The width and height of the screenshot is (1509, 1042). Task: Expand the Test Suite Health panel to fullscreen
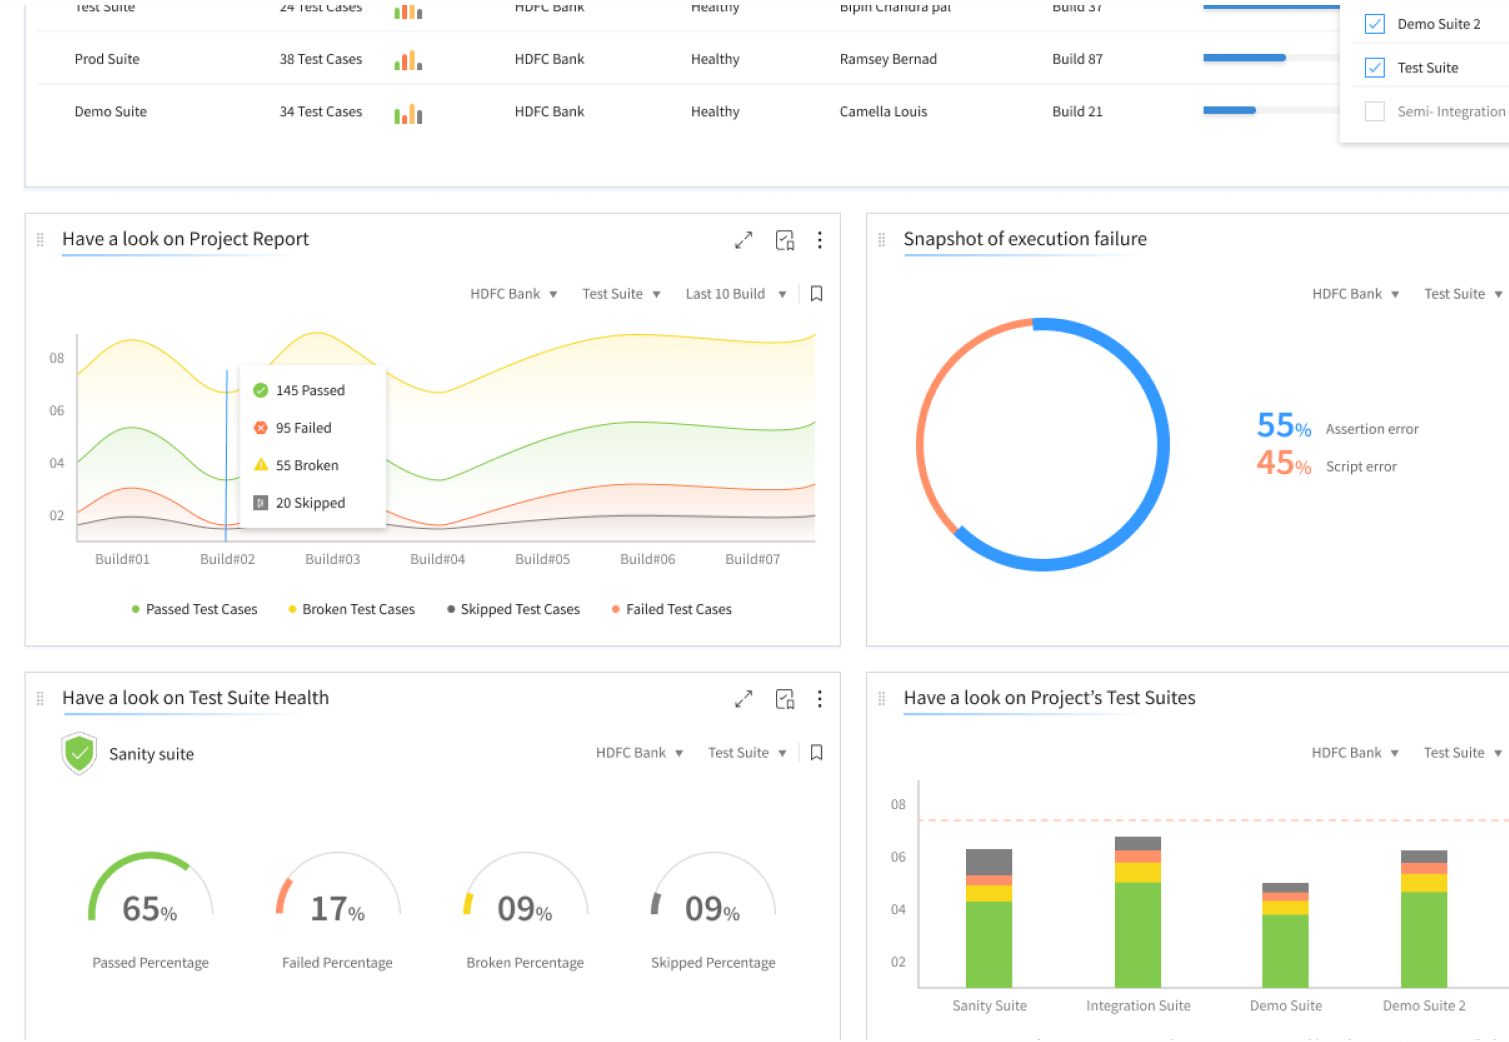[743, 699]
